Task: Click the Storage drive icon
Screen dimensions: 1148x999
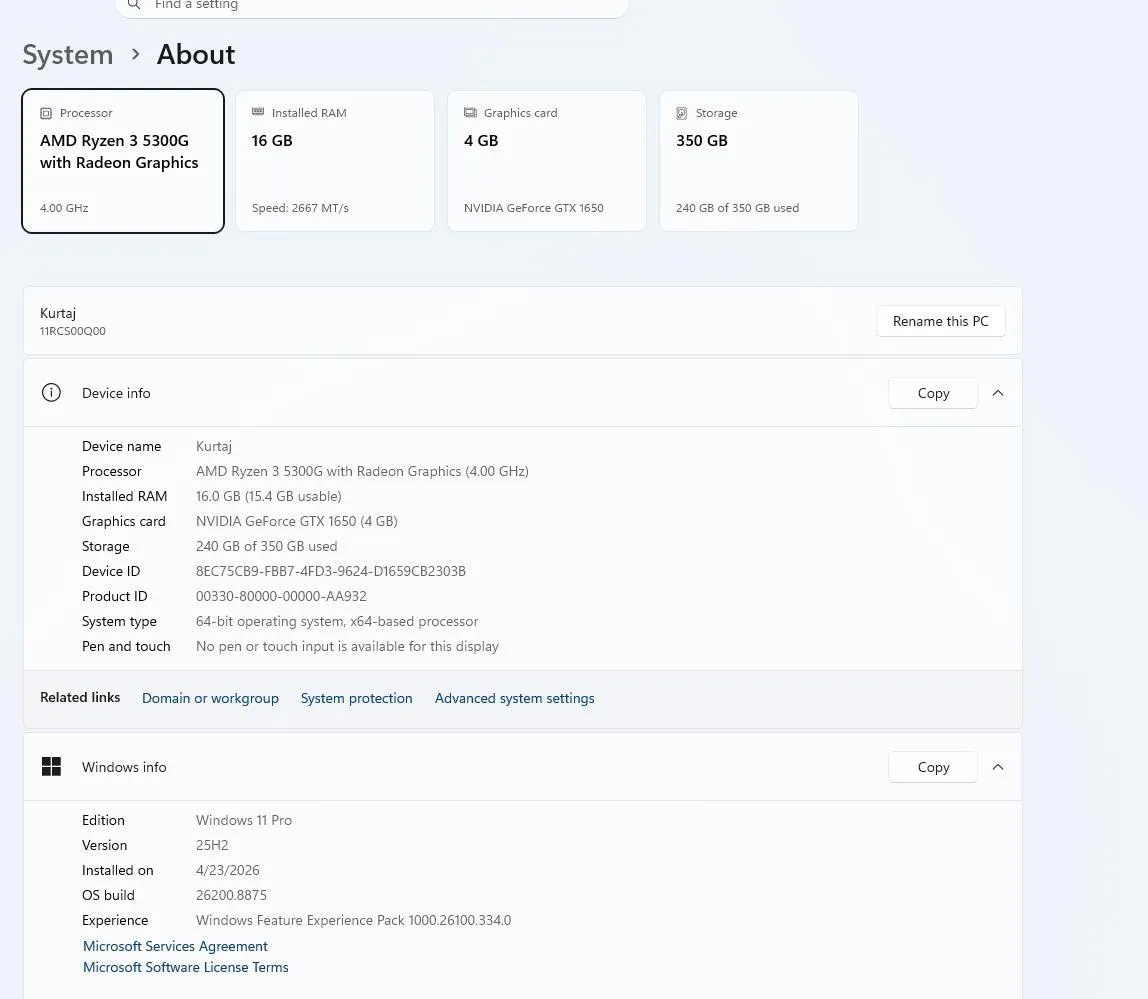Action: click(682, 113)
